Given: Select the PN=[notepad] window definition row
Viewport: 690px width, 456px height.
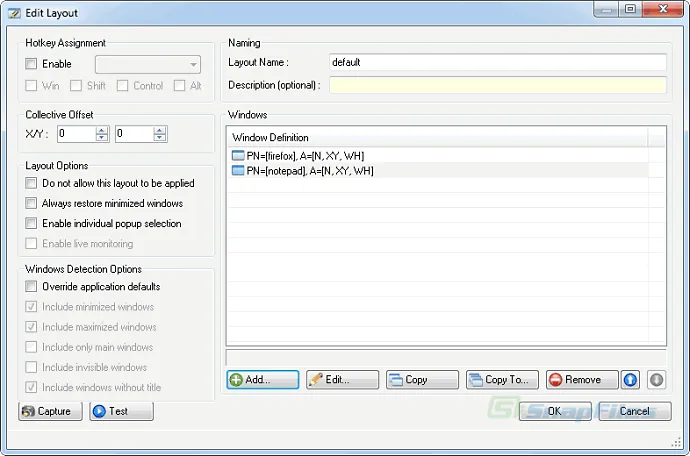Looking at the screenshot, I should (438, 171).
